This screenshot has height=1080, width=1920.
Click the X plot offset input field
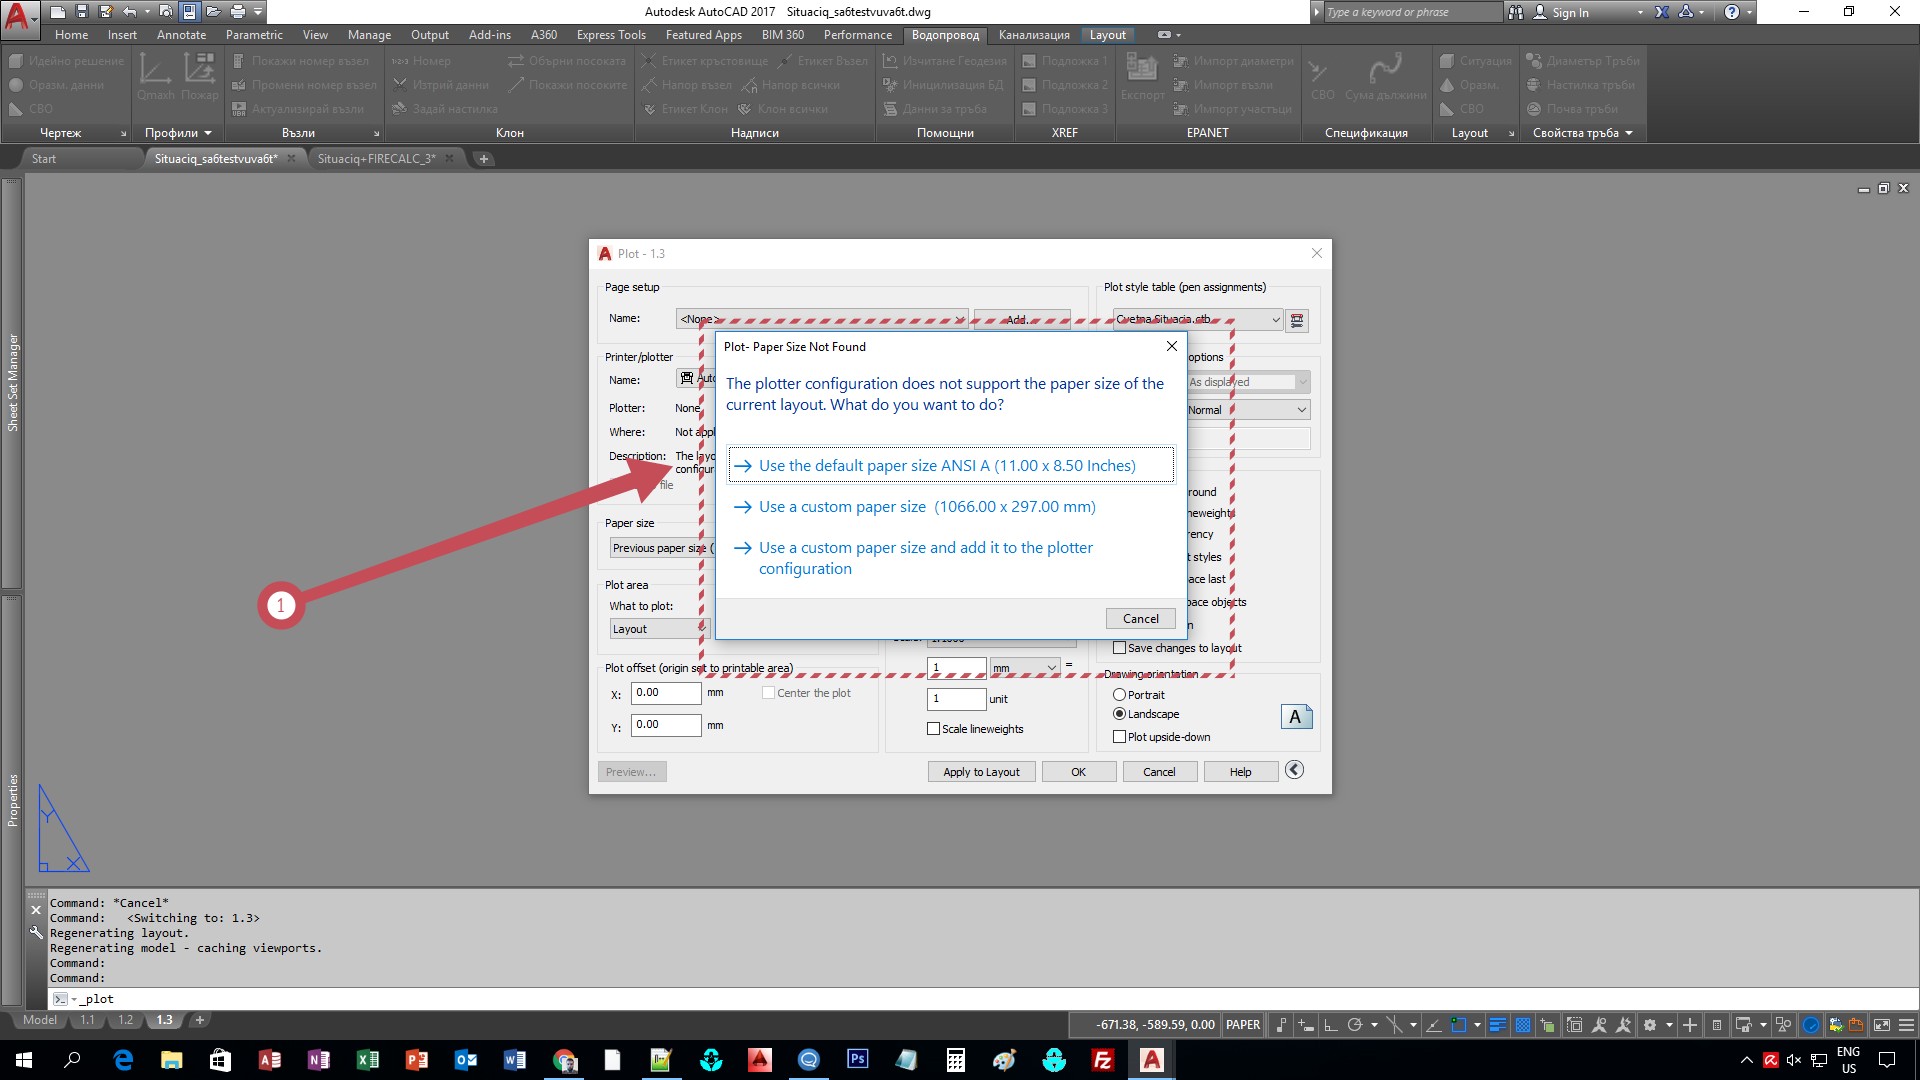(666, 693)
